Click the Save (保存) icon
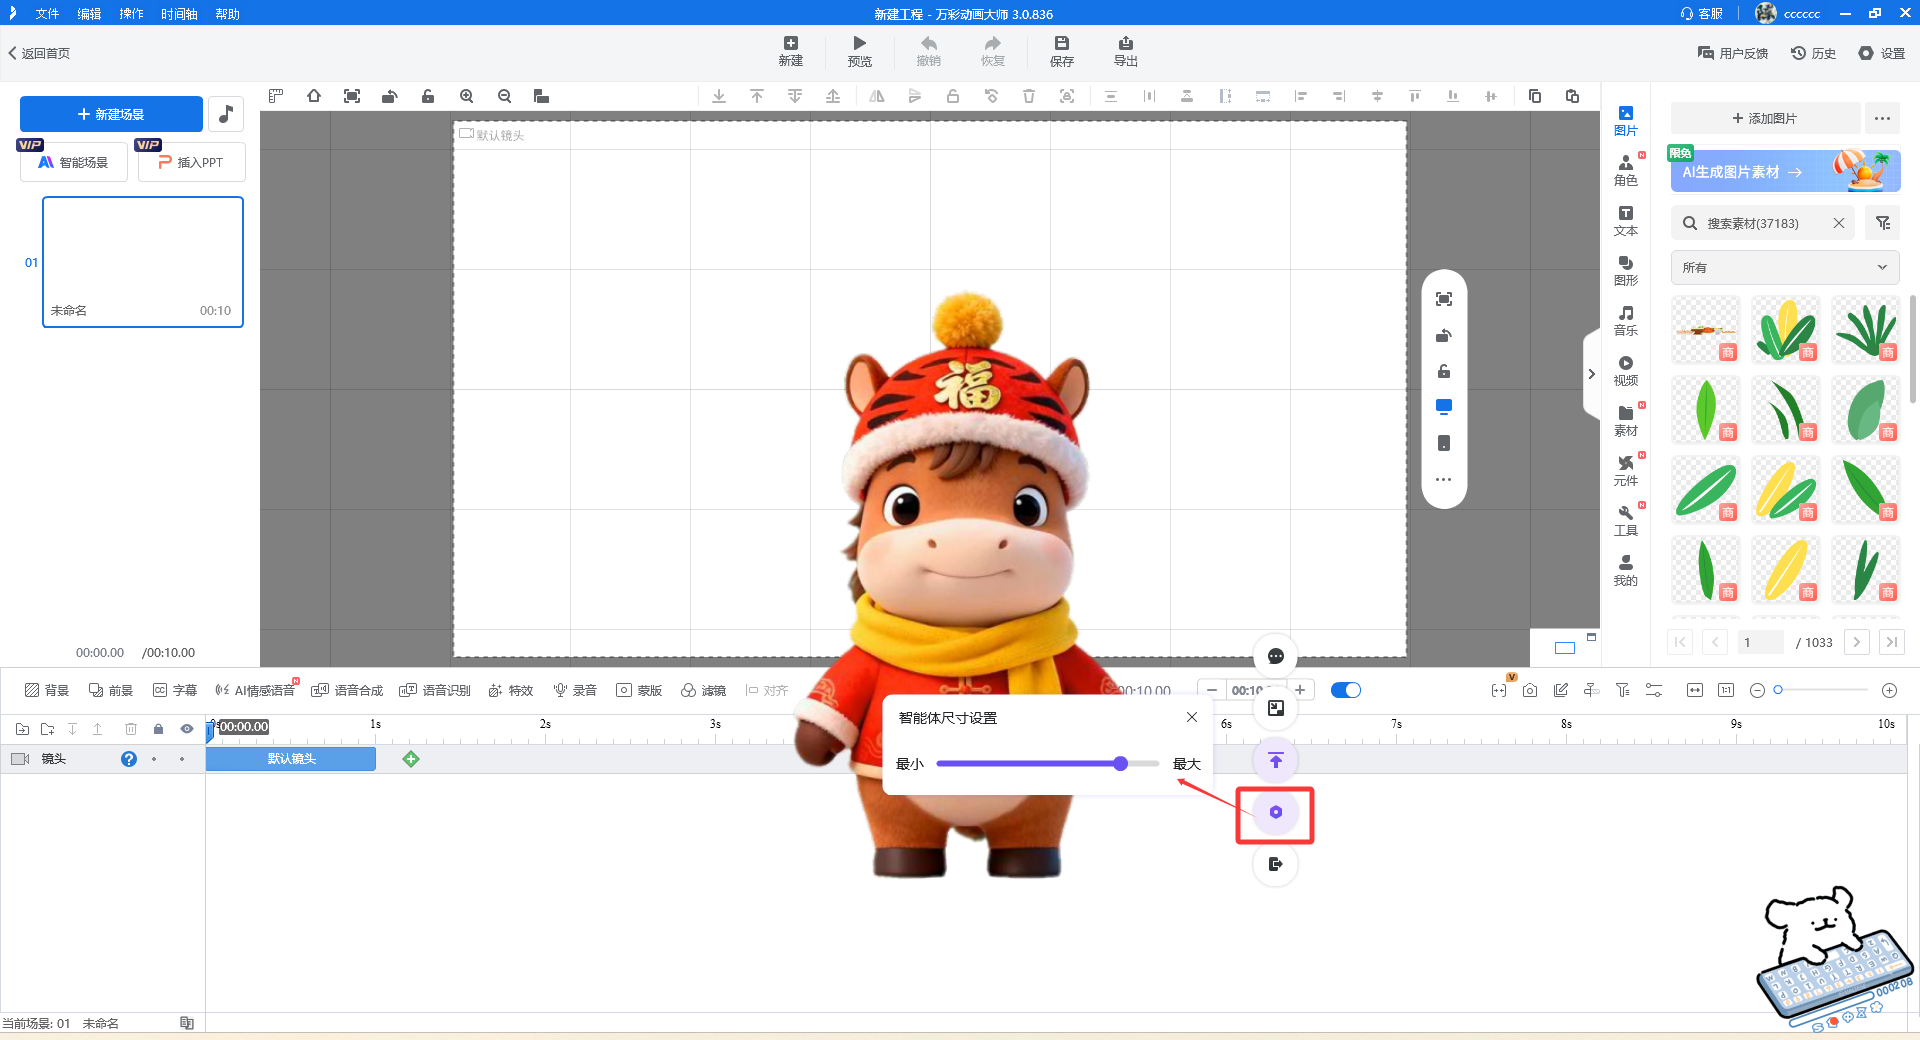Screen dimensions: 1920x1040 tap(1061, 50)
